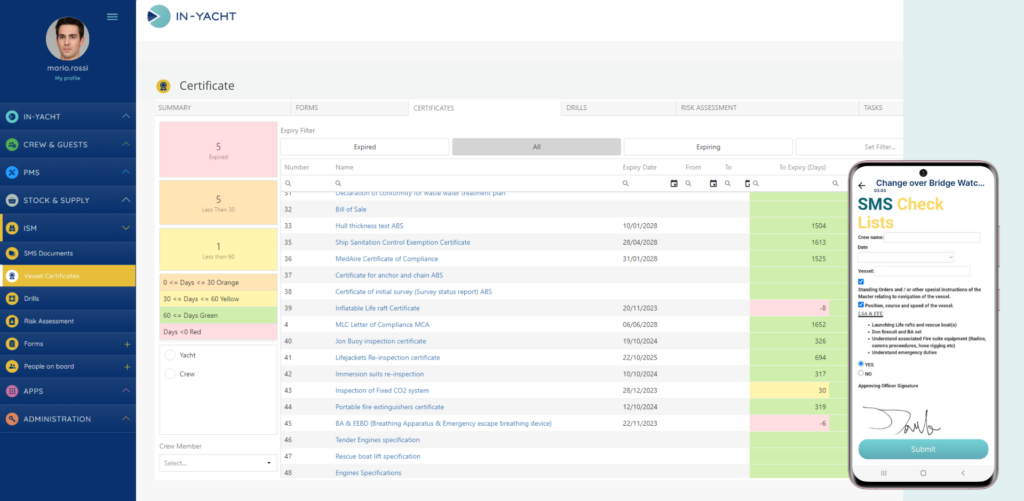Open the Expiry Date calendar picker icon
Image resolution: width=1024 pixels, height=501 pixels.
point(674,184)
